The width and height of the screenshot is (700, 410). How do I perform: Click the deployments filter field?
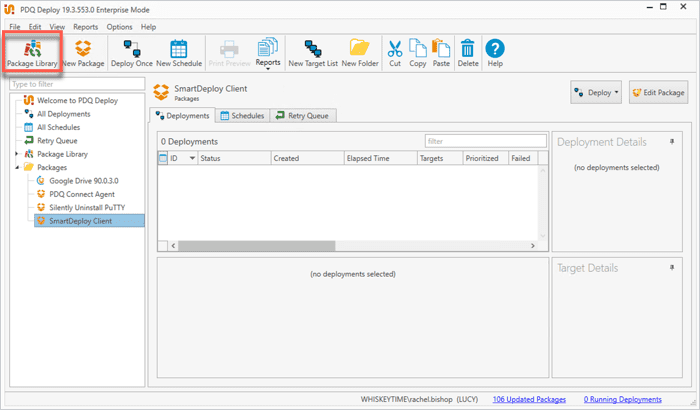tap(486, 141)
